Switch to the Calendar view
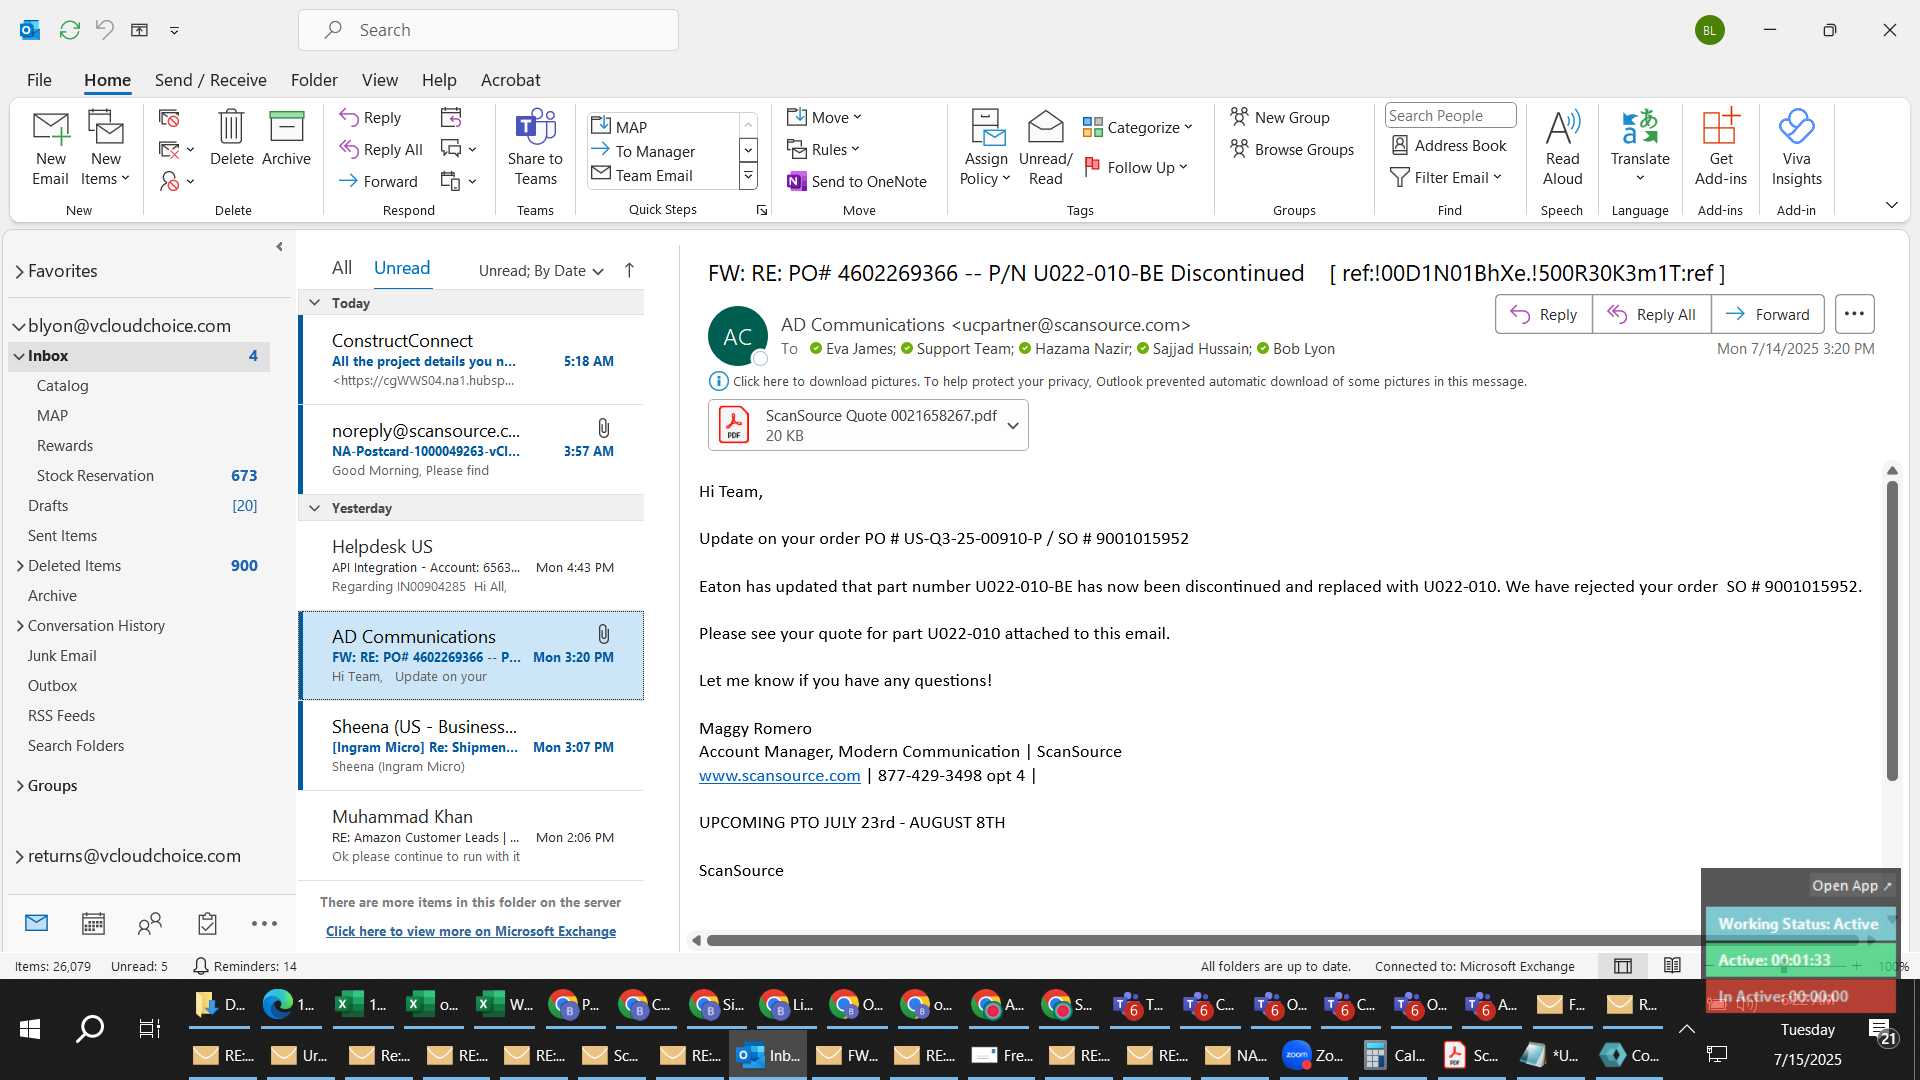 pos(93,923)
